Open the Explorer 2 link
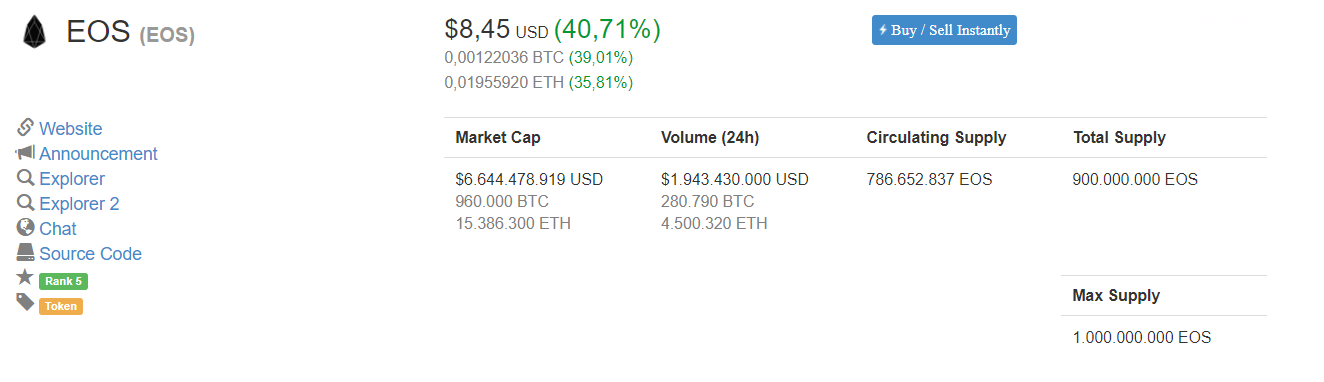This screenshot has width=1324, height=382. click(79, 204)
